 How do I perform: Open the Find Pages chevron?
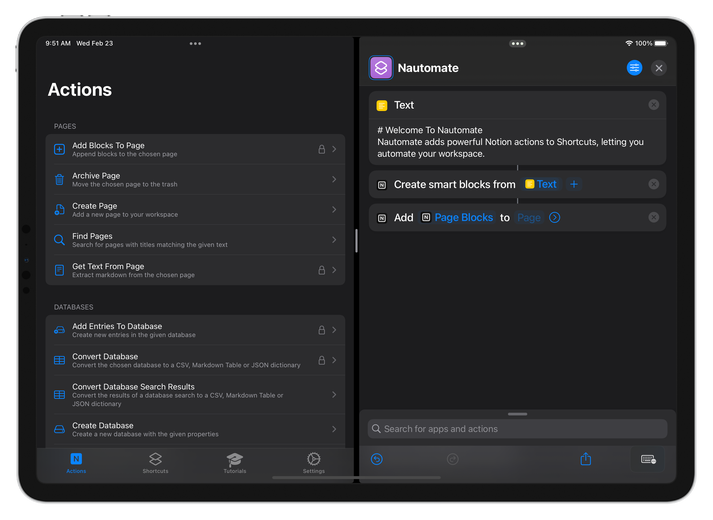pos(334,240)
